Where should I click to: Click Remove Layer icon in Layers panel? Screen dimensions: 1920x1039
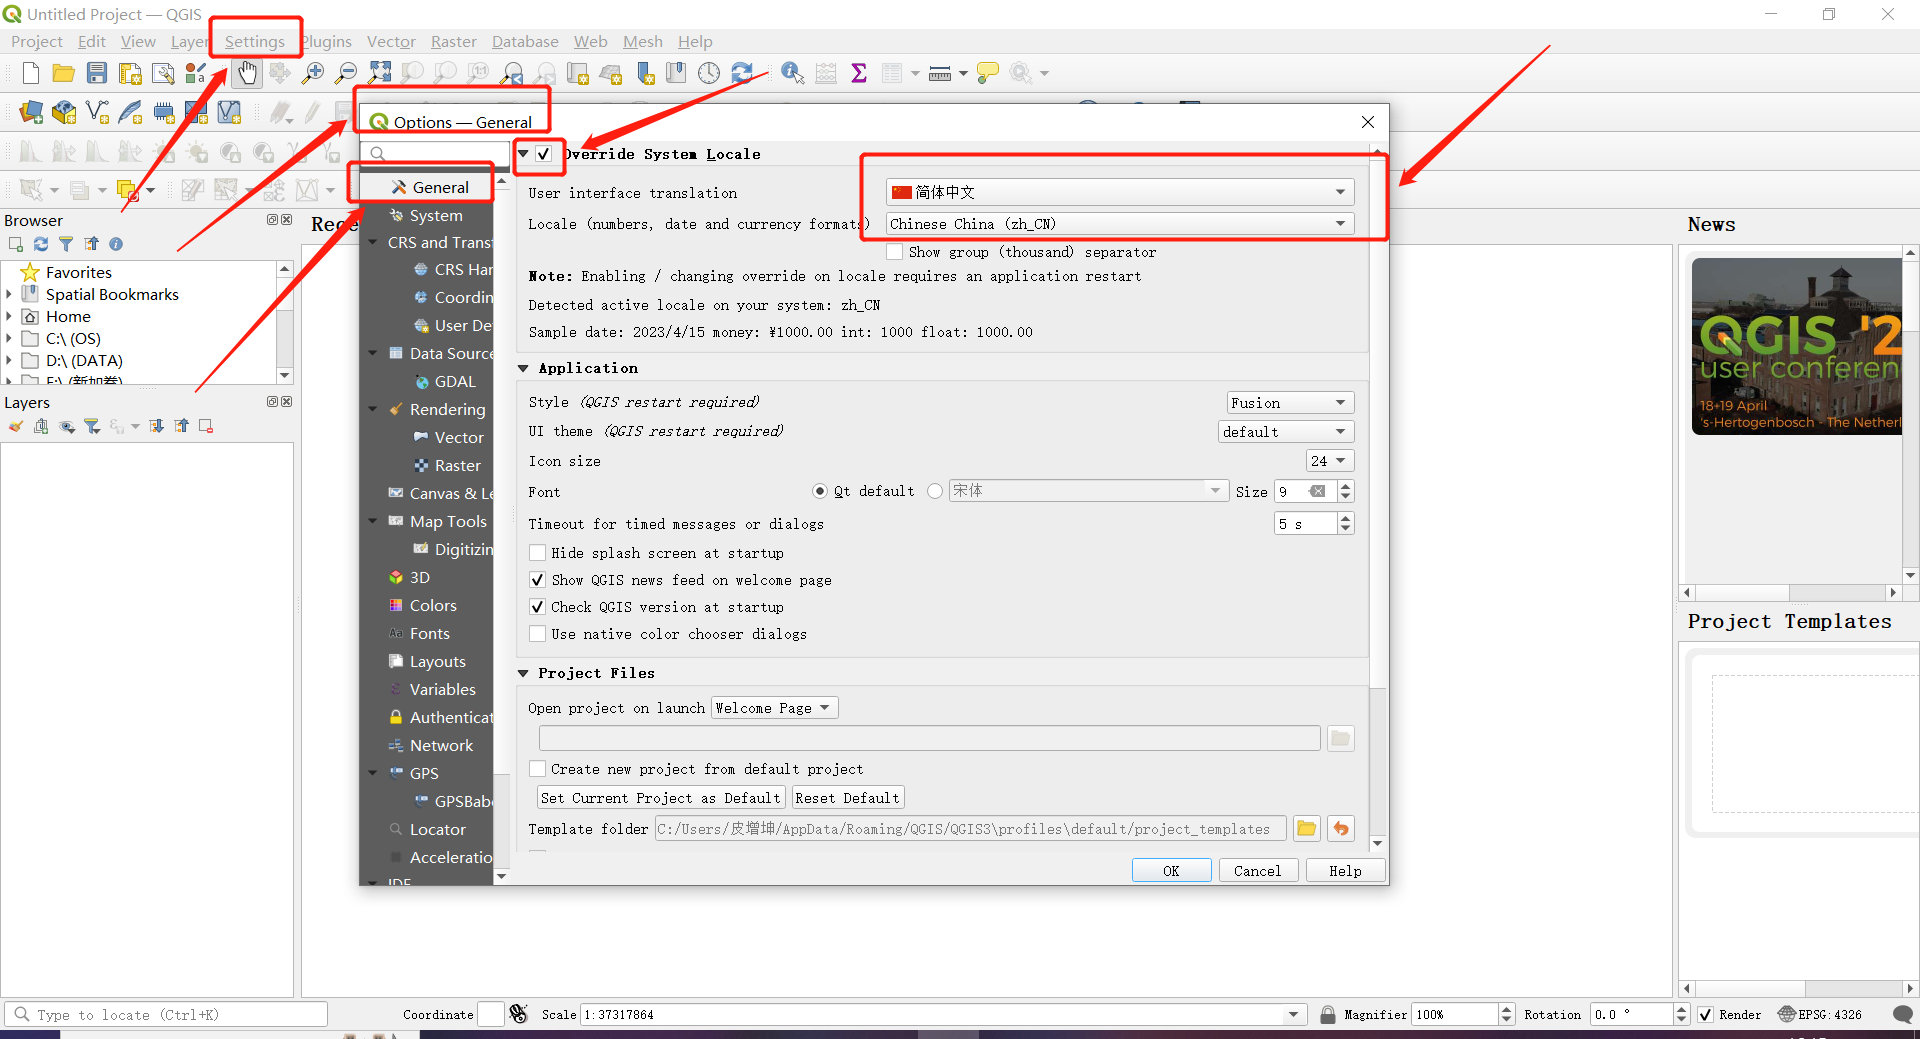(x=206, y=426)
